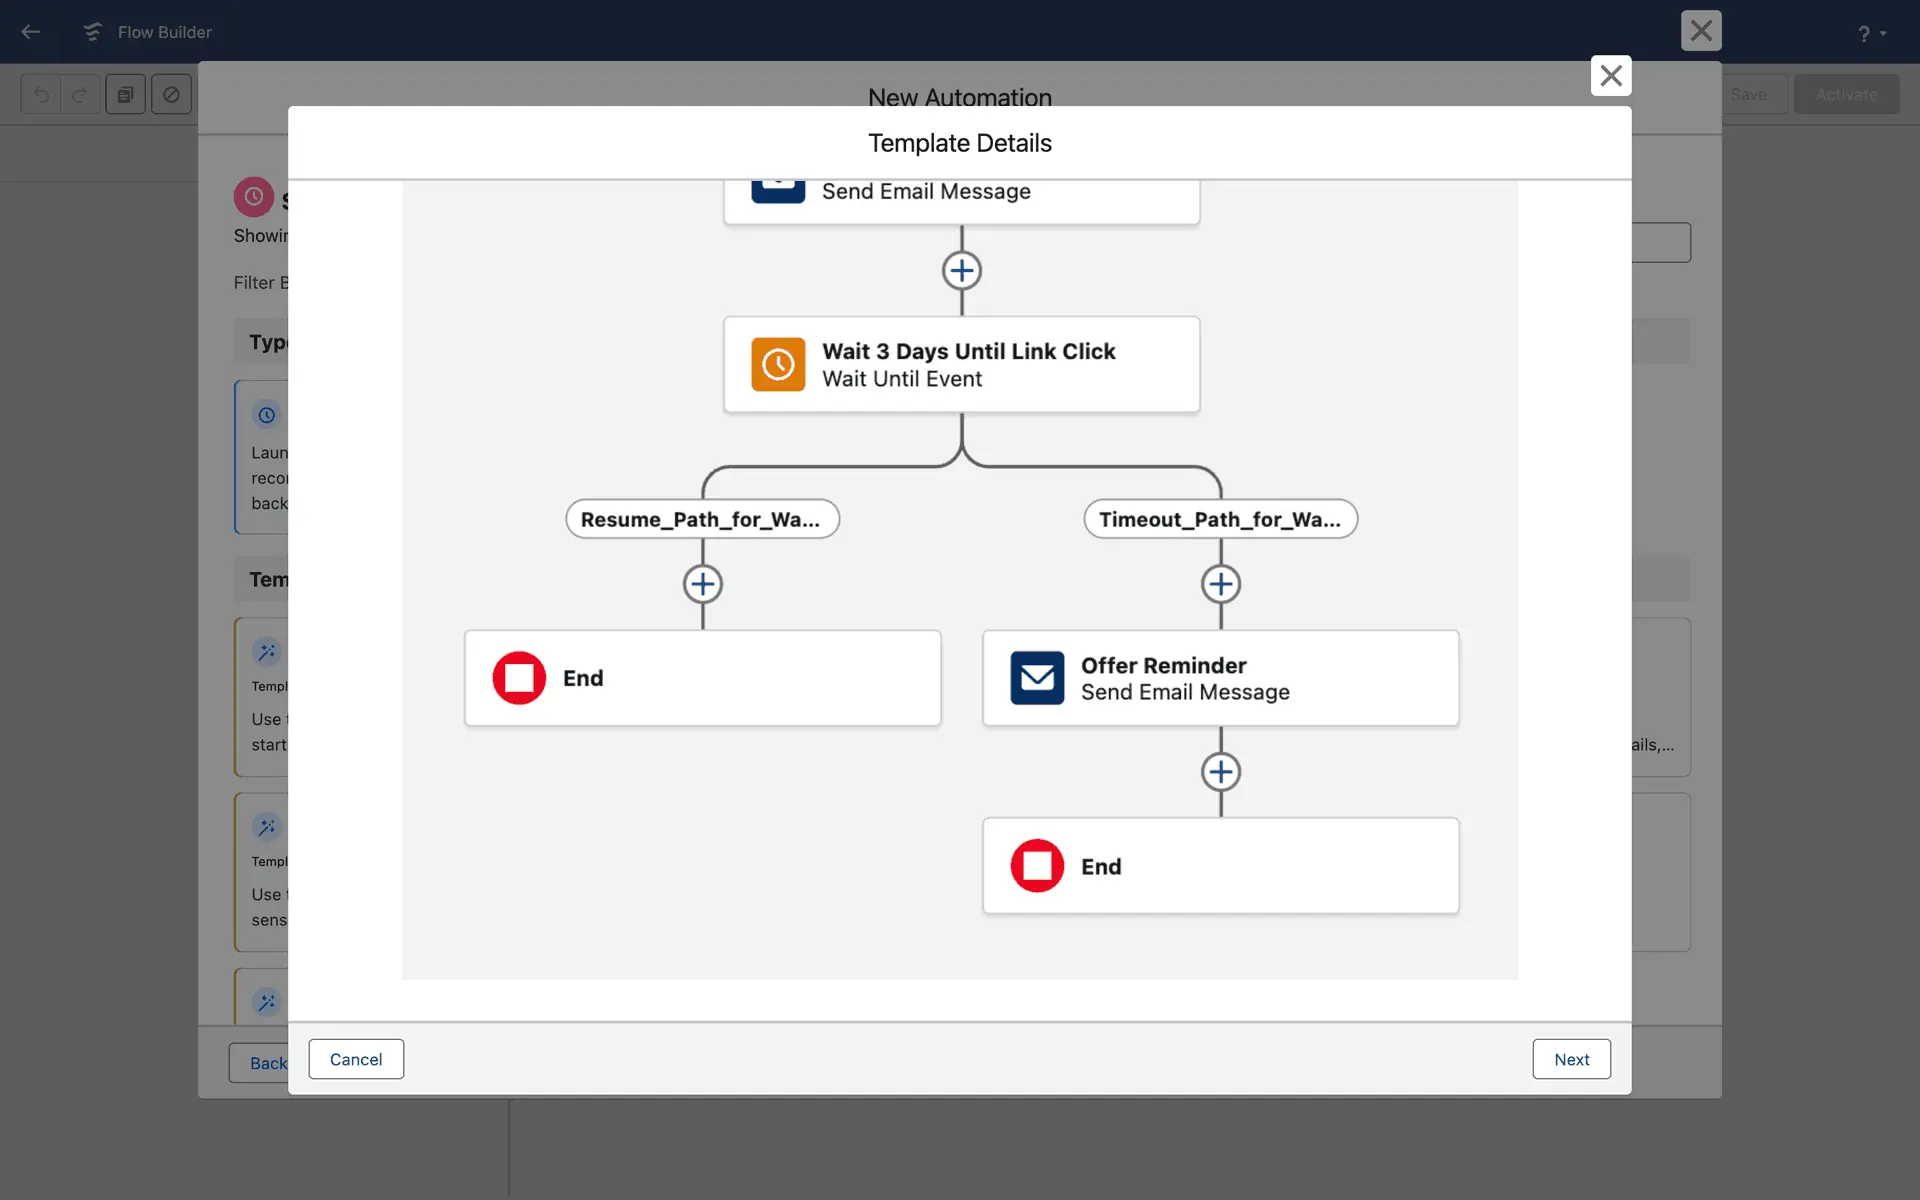This screenshot has width=1920, height=1200.
Task: Close the New Automation window with gray X
Action: click(1700, 31)
